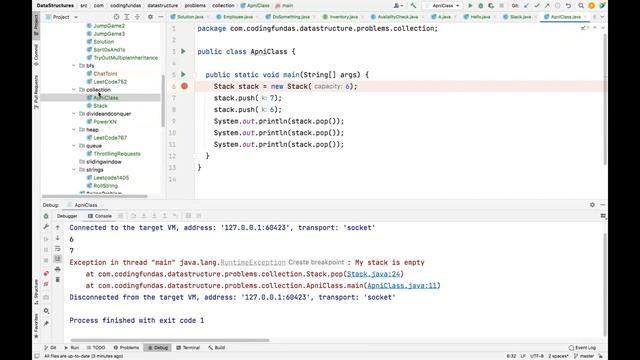
Task: Collapse the divideandconquer folder
Action: tap(74, 114)
